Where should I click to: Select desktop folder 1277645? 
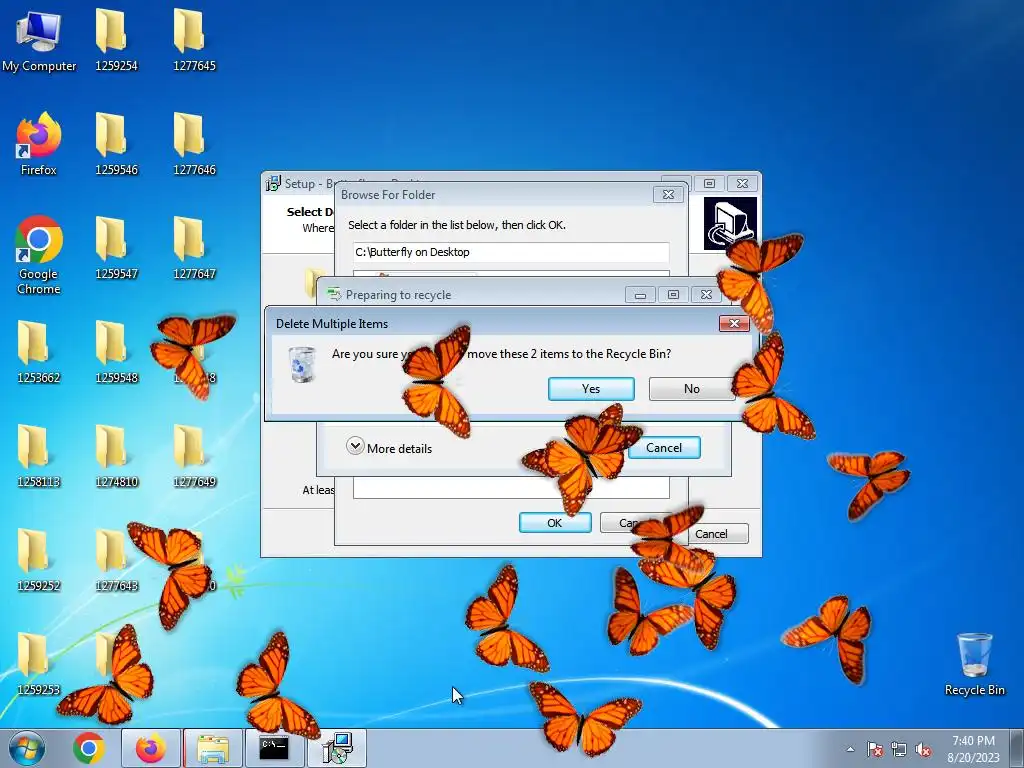coord(194,40)
